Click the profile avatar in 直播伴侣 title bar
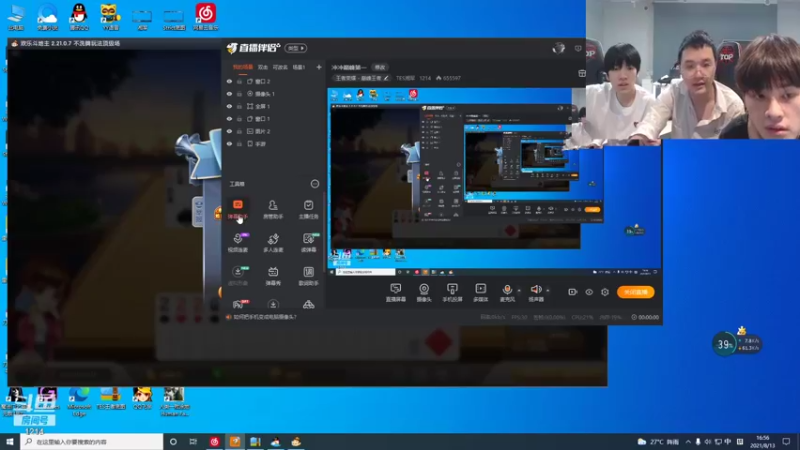The width and height of the screenshot is (800, 450). pos(559,48)
